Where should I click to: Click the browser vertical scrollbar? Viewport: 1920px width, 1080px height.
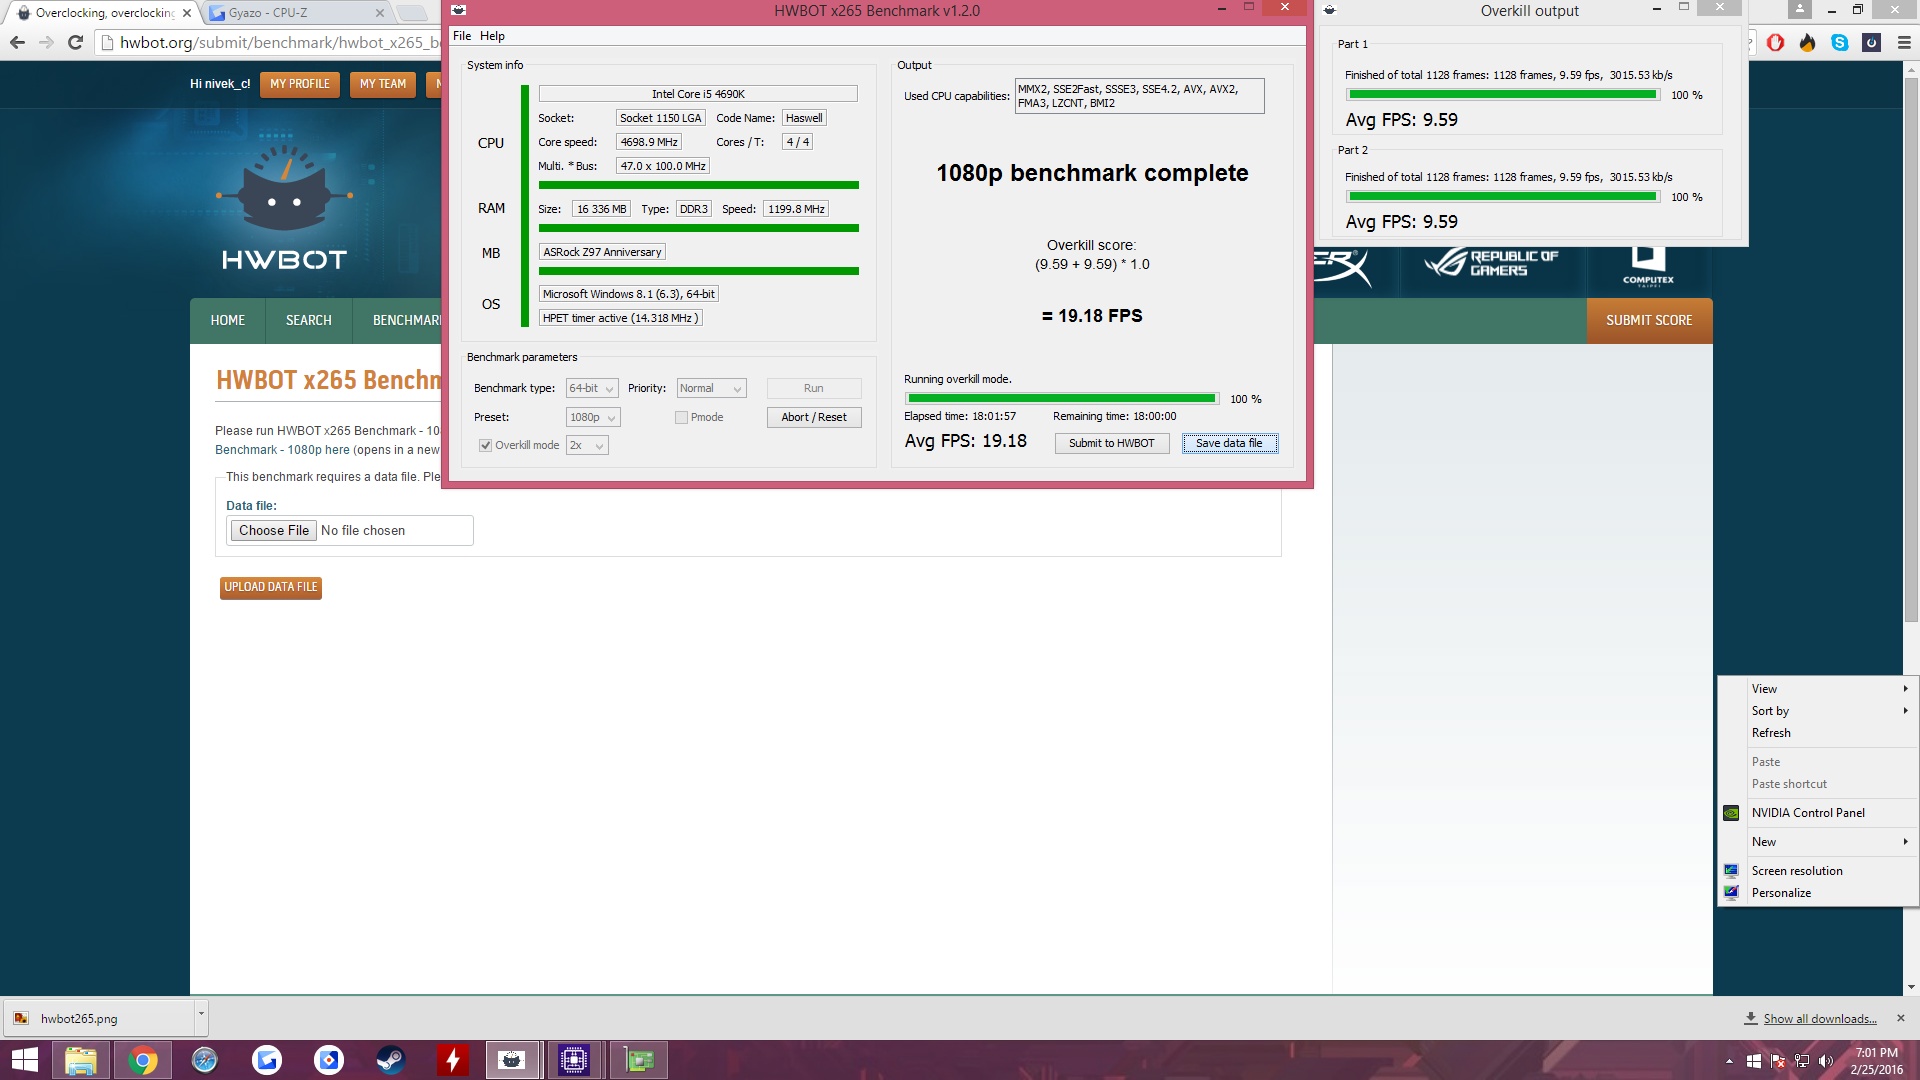(x=1911, y=350)
